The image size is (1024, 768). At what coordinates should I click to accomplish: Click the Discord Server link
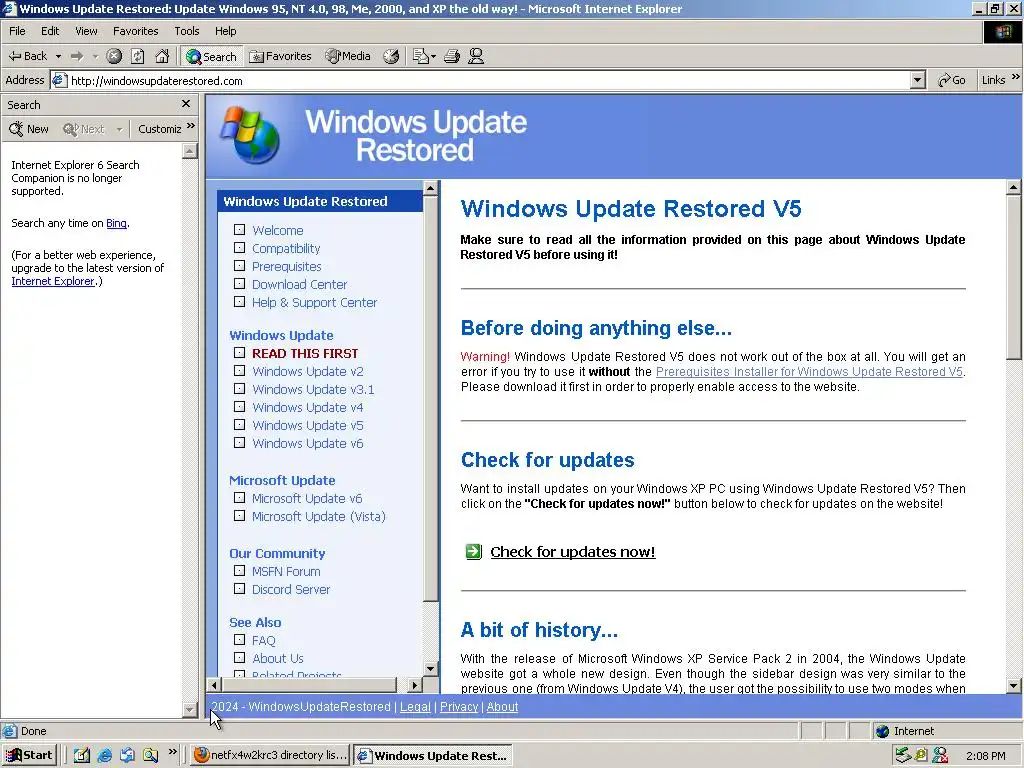tap(291, 589)
